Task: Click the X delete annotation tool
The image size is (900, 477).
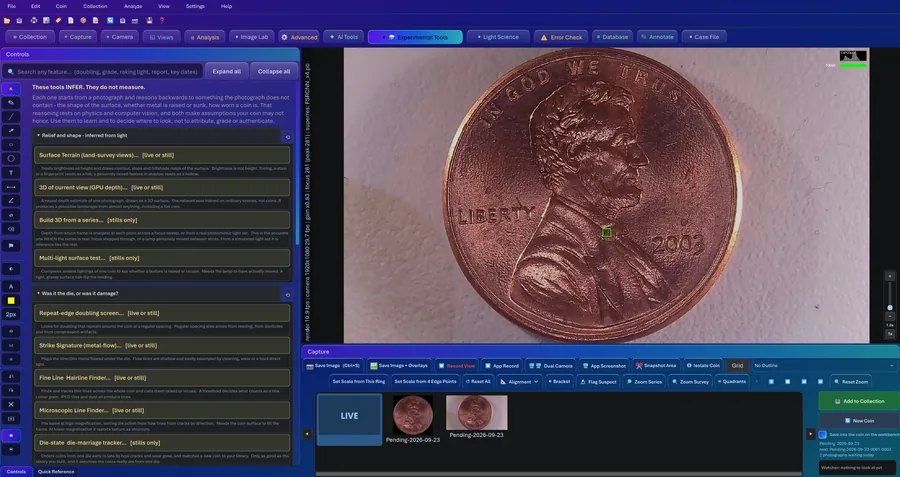Action: point(11,405)
